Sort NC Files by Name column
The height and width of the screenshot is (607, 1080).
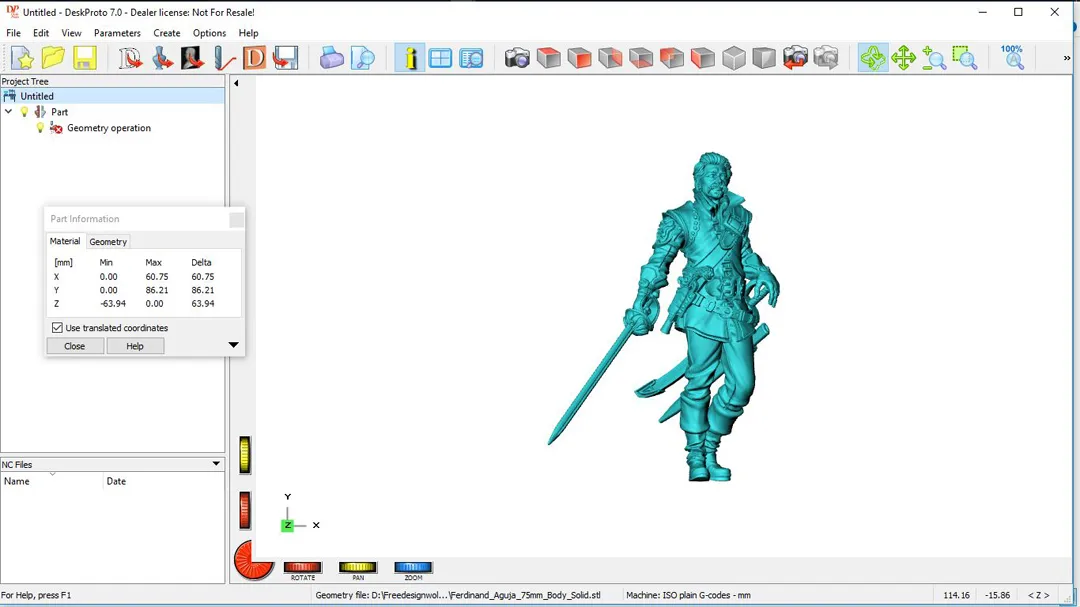52,482
